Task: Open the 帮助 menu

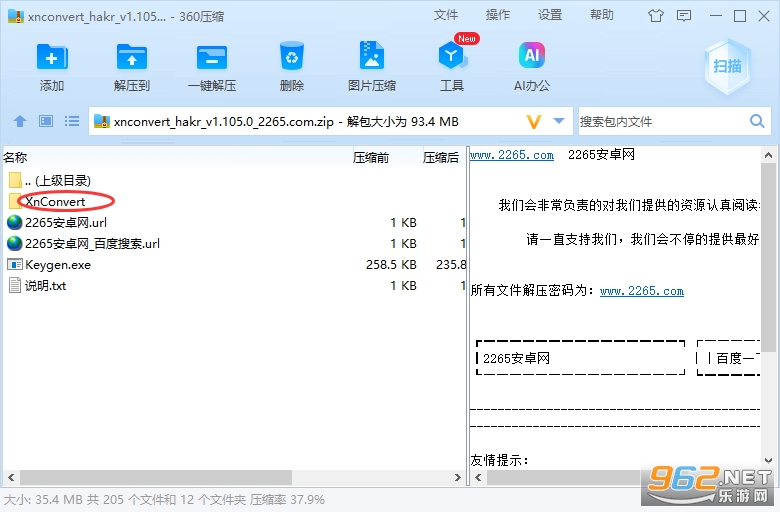Action: [x=601, y=15]
